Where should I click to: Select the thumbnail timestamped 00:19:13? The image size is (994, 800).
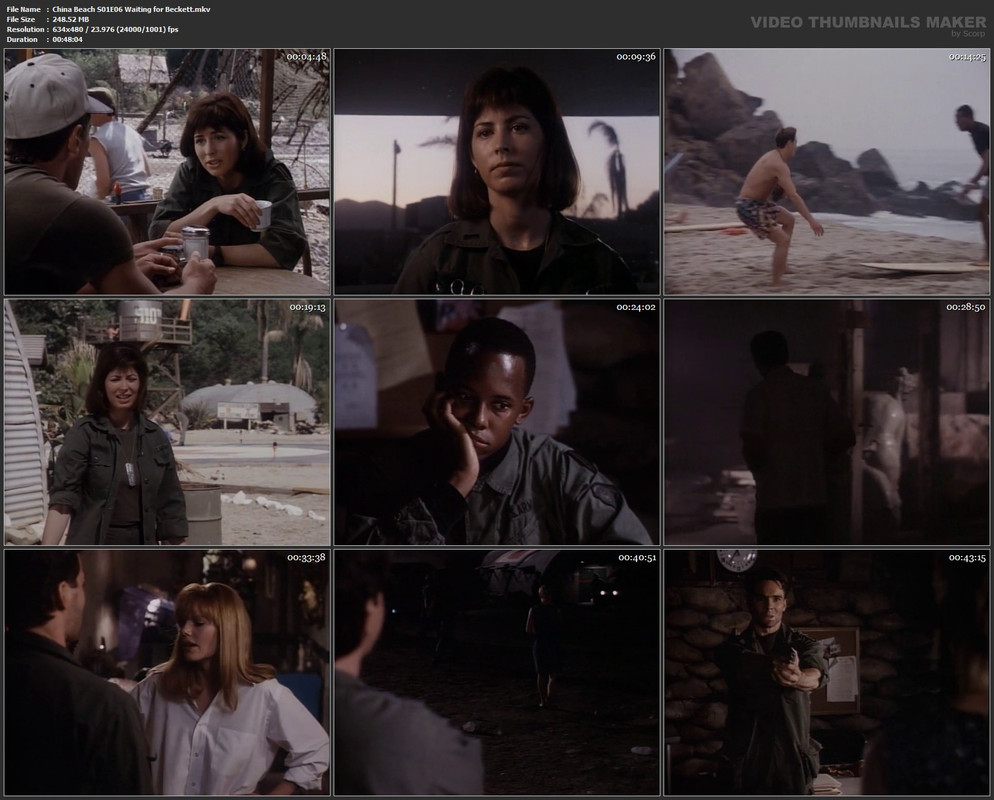tap(167, 422)
